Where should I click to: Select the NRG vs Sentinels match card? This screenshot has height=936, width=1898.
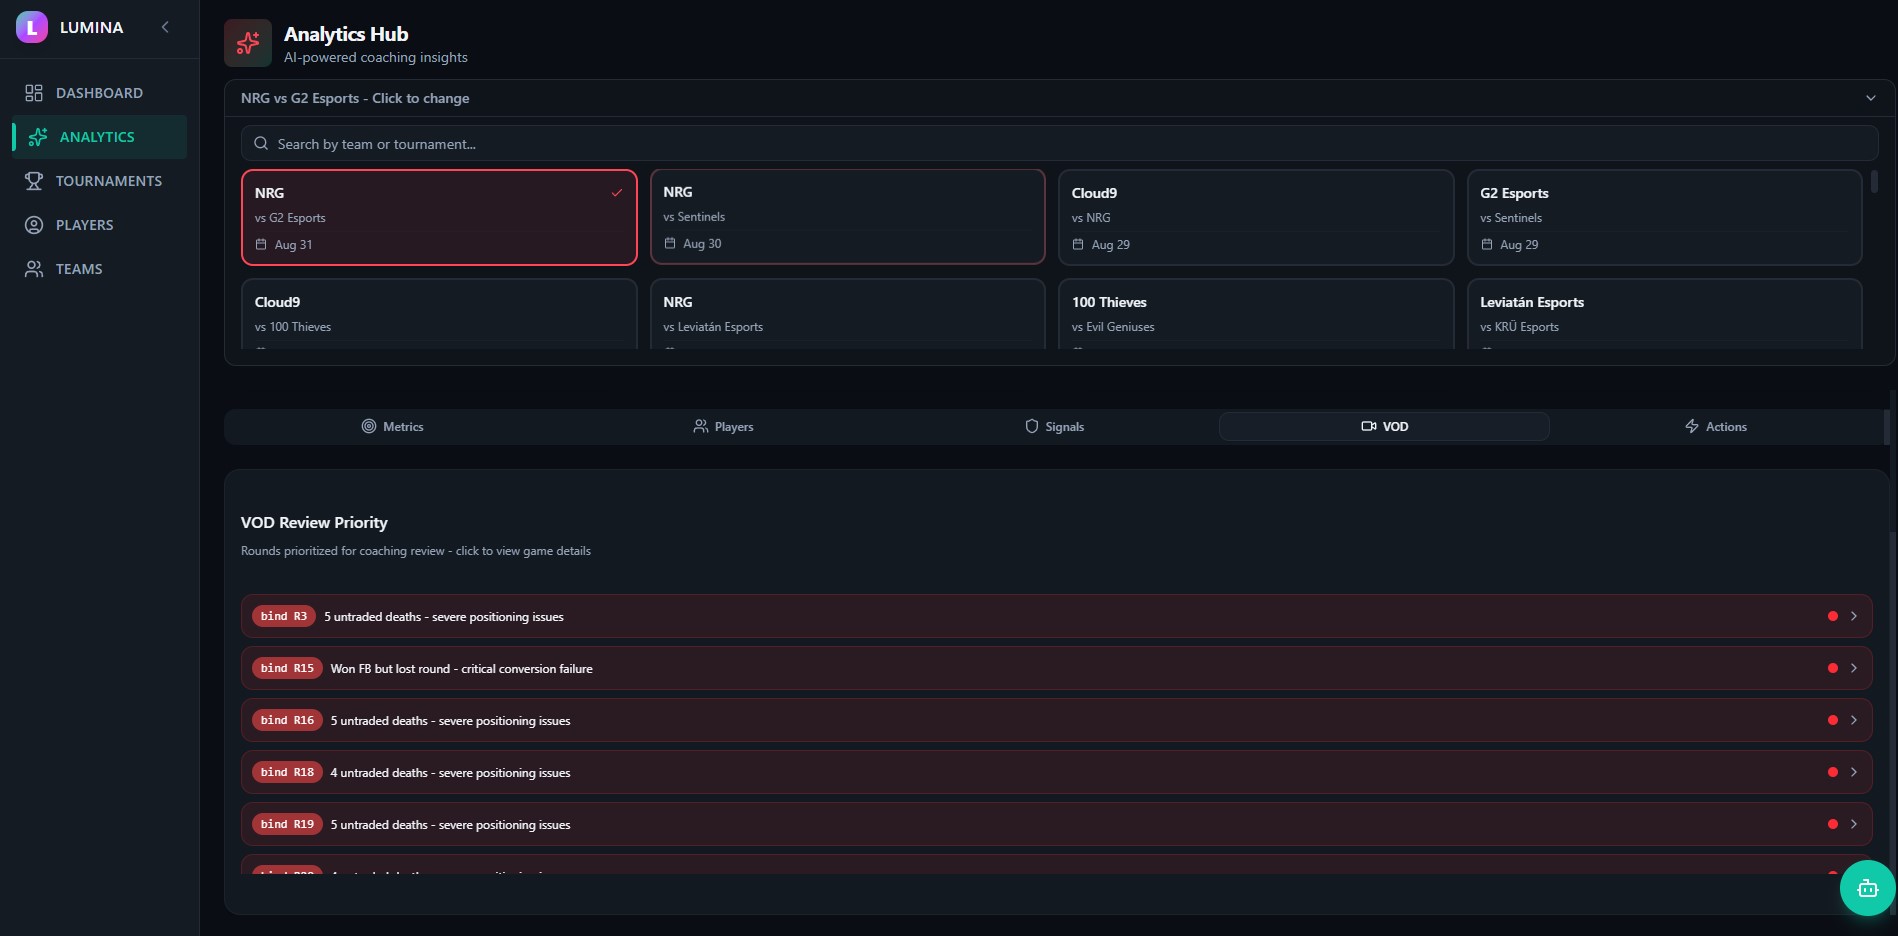tap(848, 217)
